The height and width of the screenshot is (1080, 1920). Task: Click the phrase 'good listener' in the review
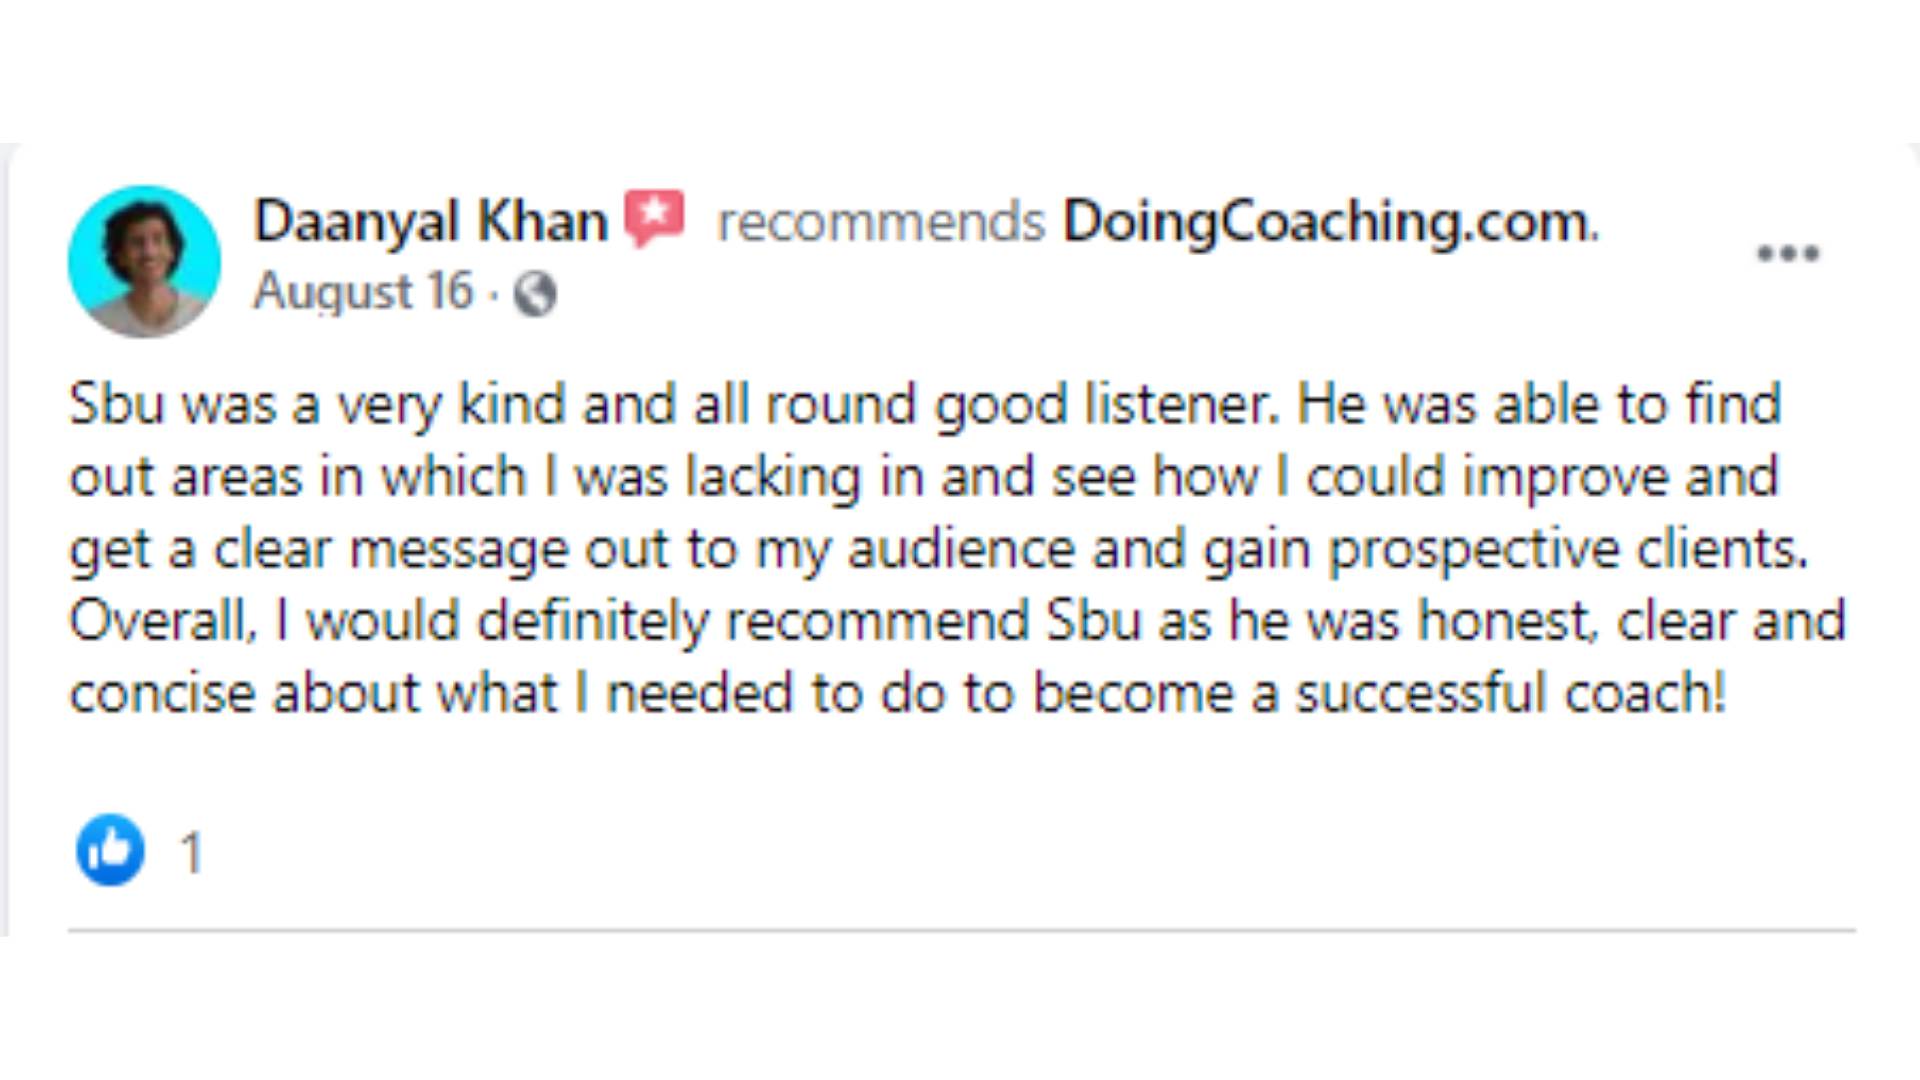pos(1106,406)
